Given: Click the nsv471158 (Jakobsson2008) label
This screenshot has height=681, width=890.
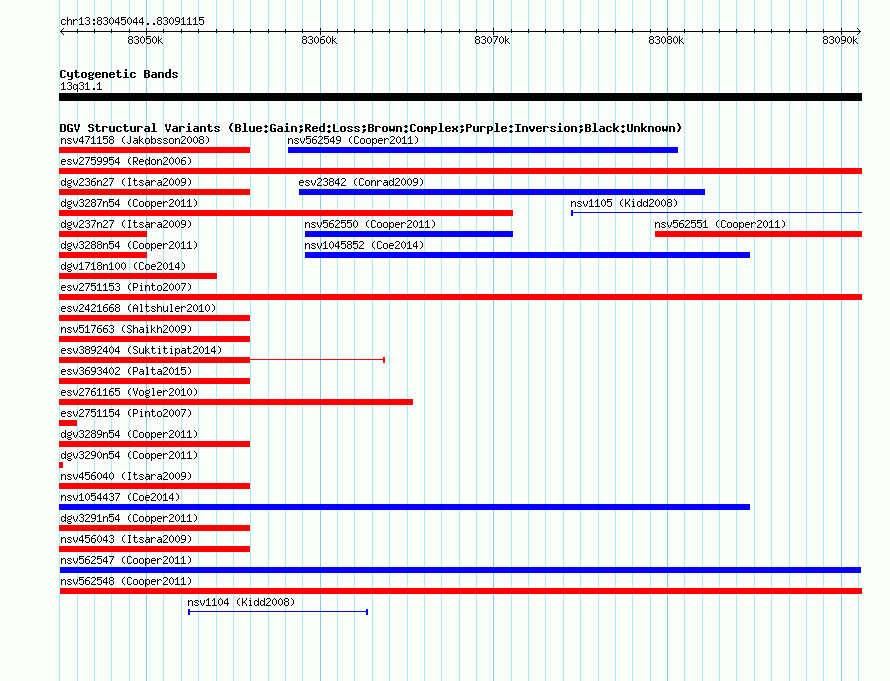Looking at the screenshot, I should (135, 140).
